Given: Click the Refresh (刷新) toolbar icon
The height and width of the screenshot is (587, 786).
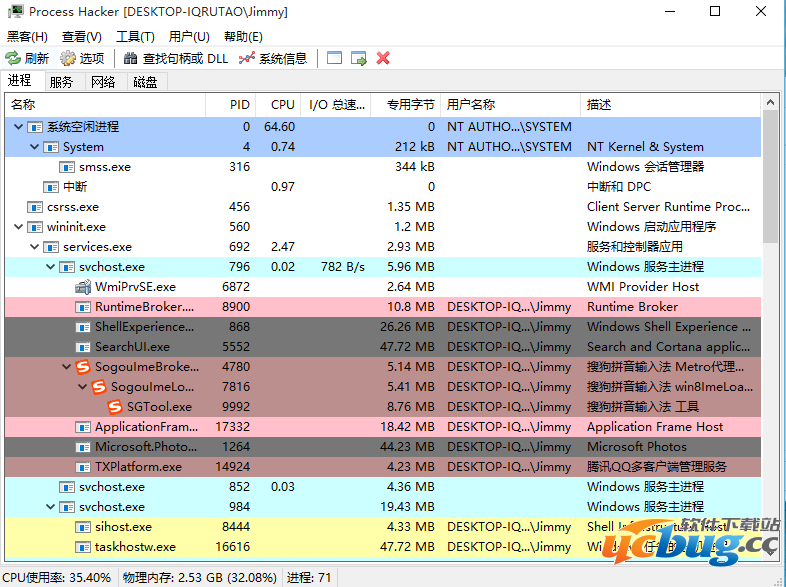Looking at the screenshot, I should [13, 59].
